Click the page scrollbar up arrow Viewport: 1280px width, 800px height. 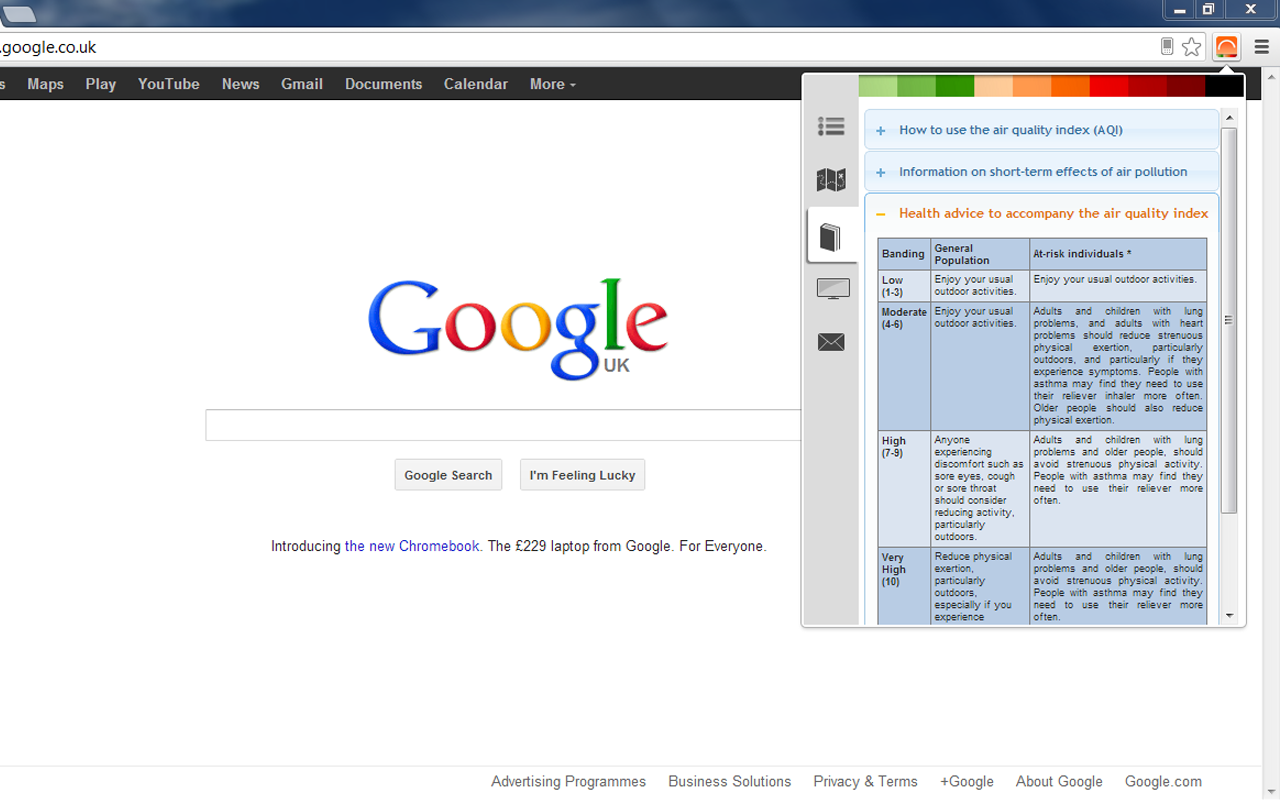pyautogui.click(x=1272, y=75)
